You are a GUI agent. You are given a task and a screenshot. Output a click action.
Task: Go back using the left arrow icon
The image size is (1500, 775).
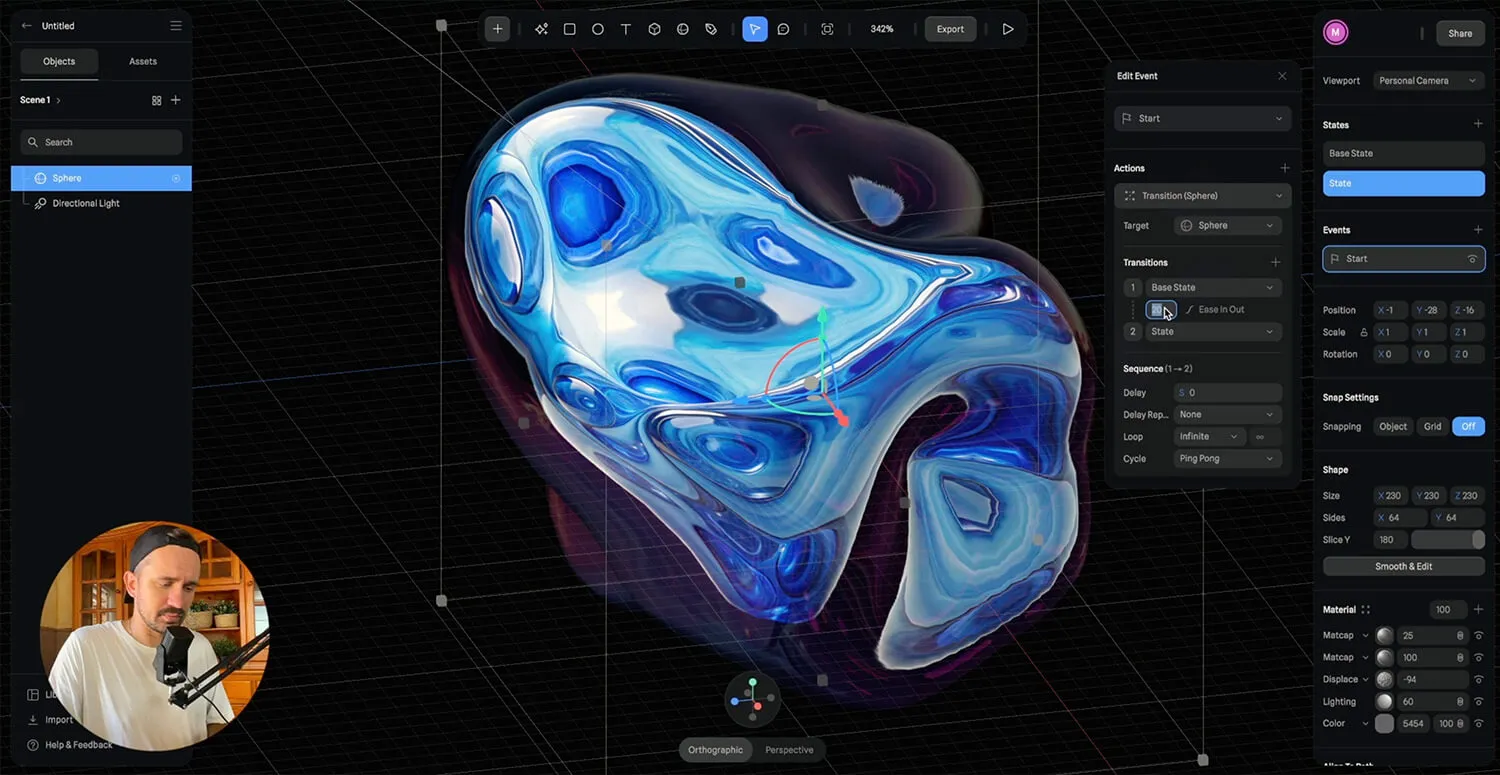point(26,26)
